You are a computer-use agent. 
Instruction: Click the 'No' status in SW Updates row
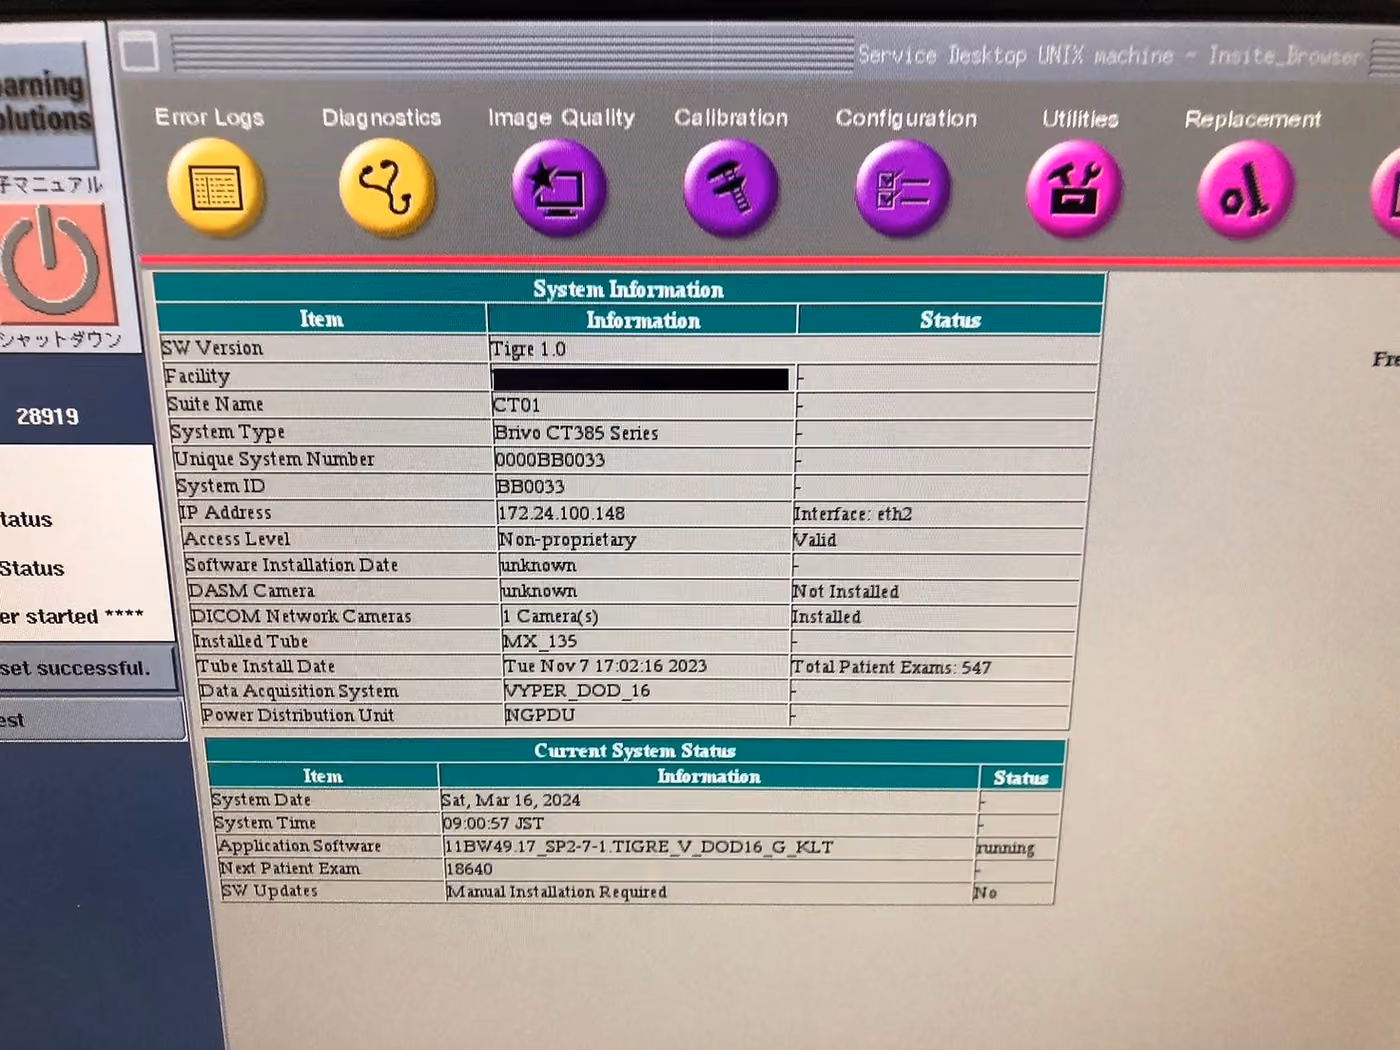click(985, 892)
